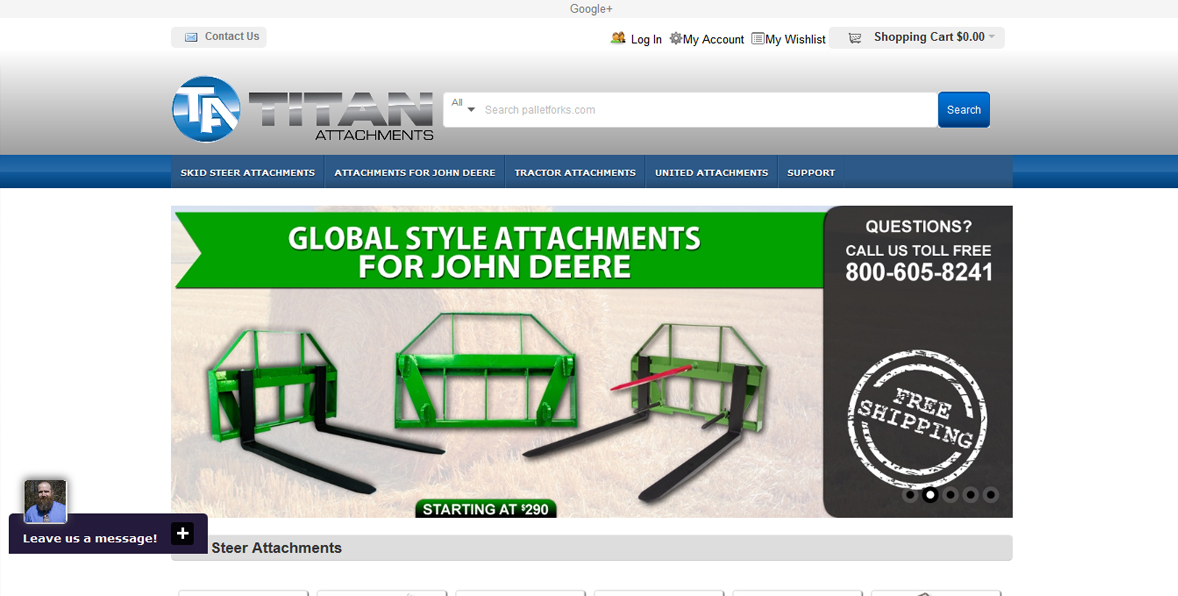Viewport: 1178px width, 596px height.
Task: Open the Attachments for John Deere menu
Action: pyautogui.click(x=415, y=172)
